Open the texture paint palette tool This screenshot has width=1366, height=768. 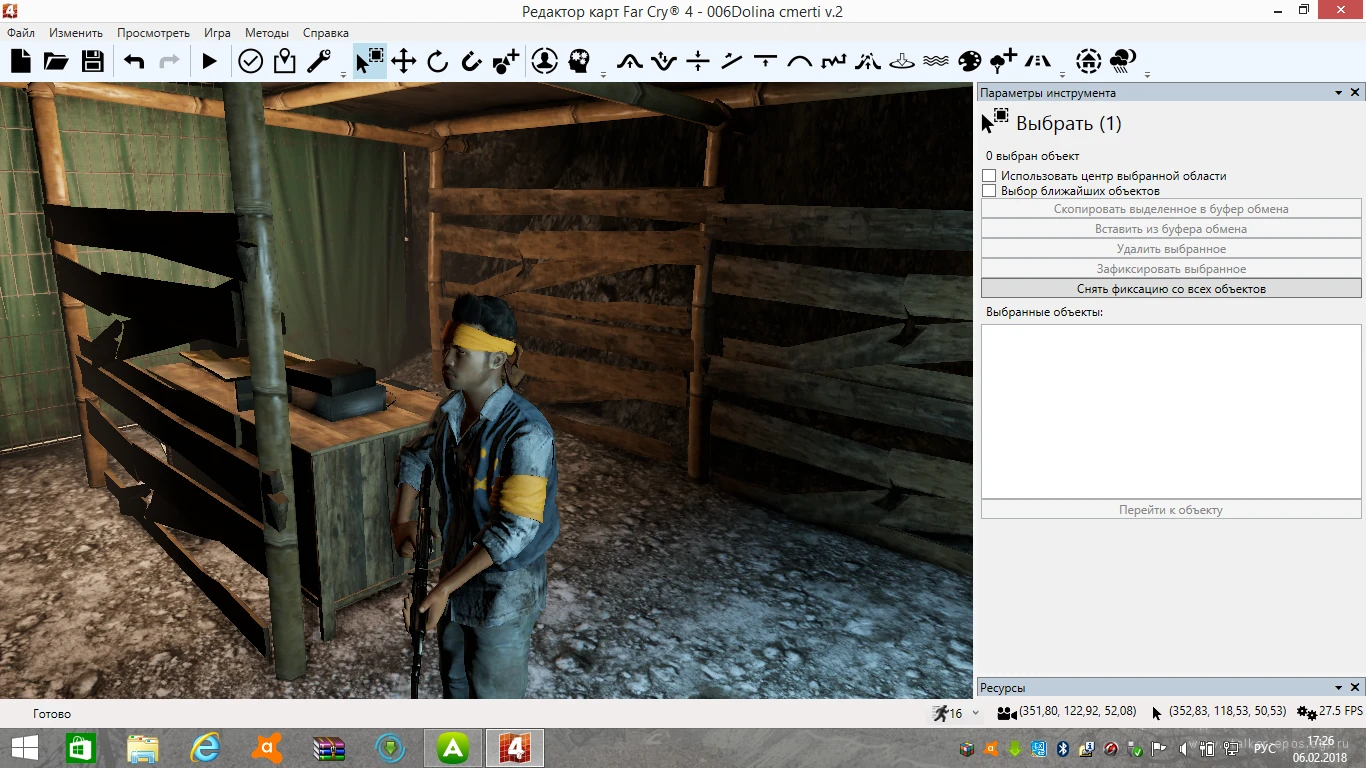(970, 61)
